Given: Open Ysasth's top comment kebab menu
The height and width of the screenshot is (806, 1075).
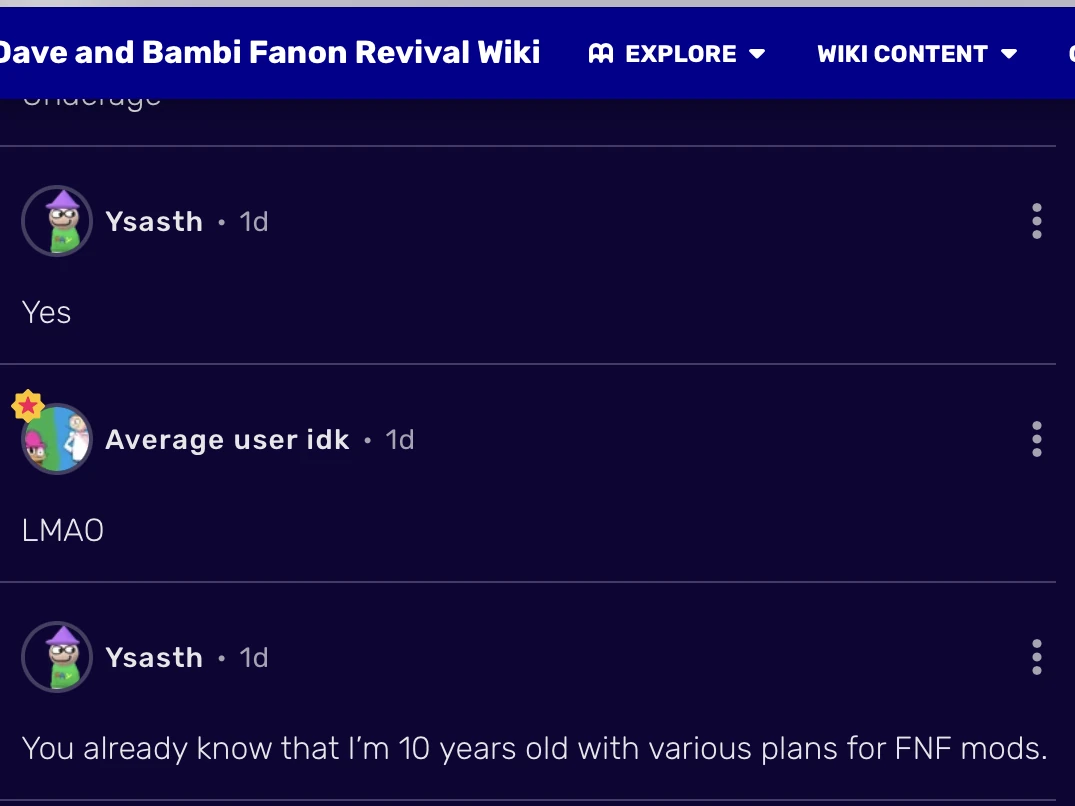Looking at the screenshot, I should 1037,221.
